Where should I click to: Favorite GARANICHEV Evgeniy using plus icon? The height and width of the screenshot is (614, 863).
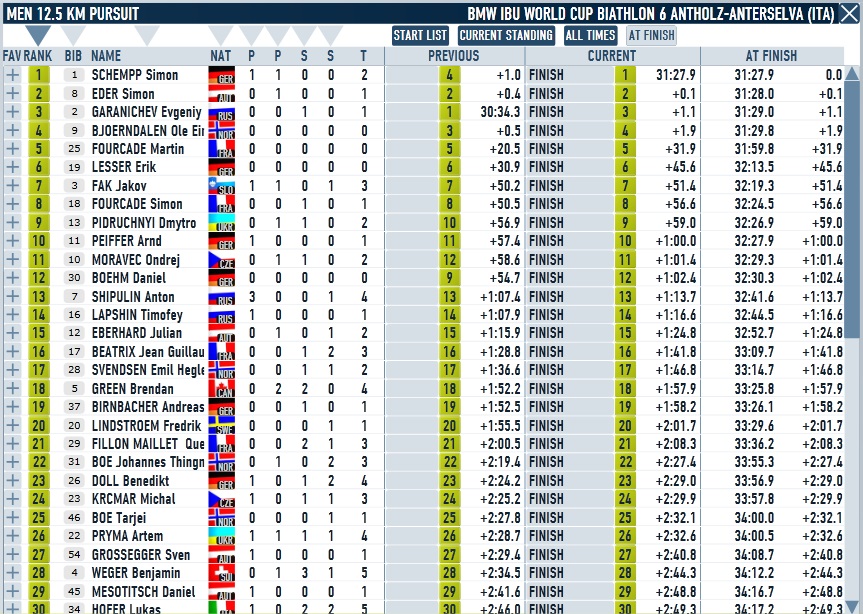coord(12,112)
